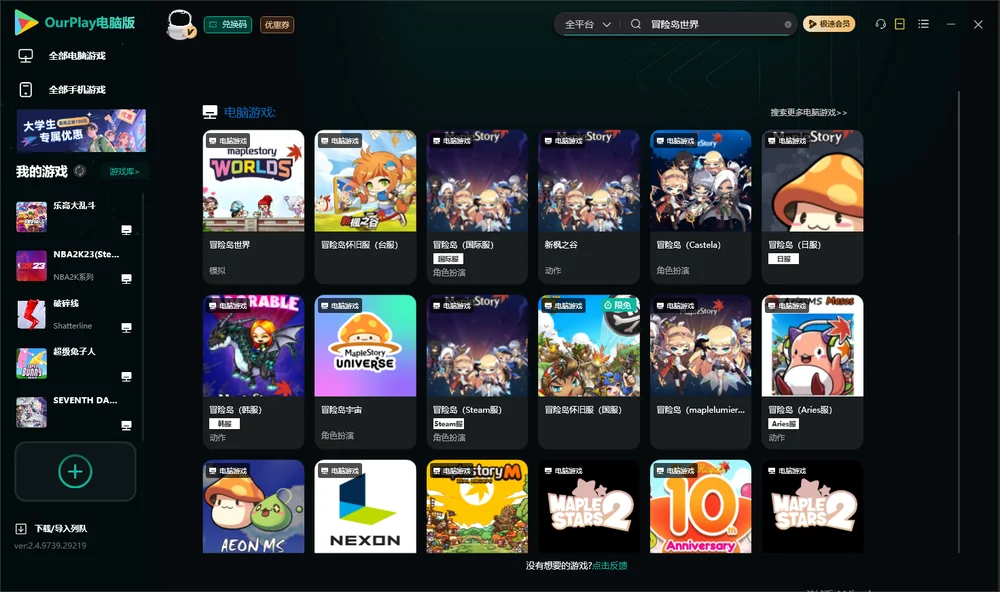Viewport: 1000px width, 592px height.
Task: Open the 冒险岛 (日服) mushroom card
Action: pos(812,207)
